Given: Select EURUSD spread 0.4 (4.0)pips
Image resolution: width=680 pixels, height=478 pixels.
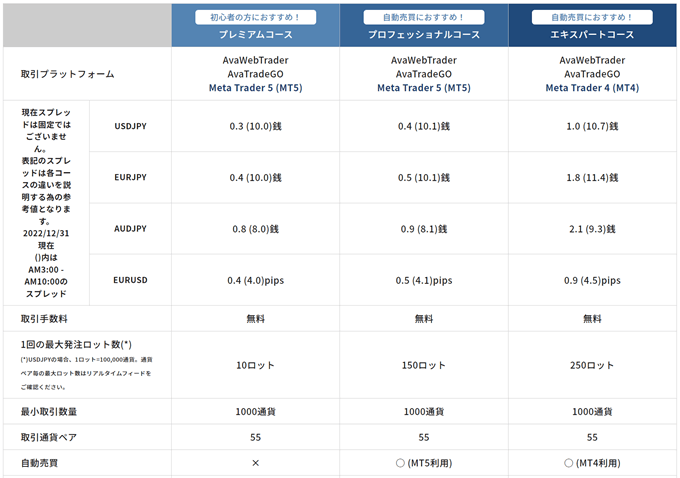Looking at the screenshot, I should coord(255,280).
